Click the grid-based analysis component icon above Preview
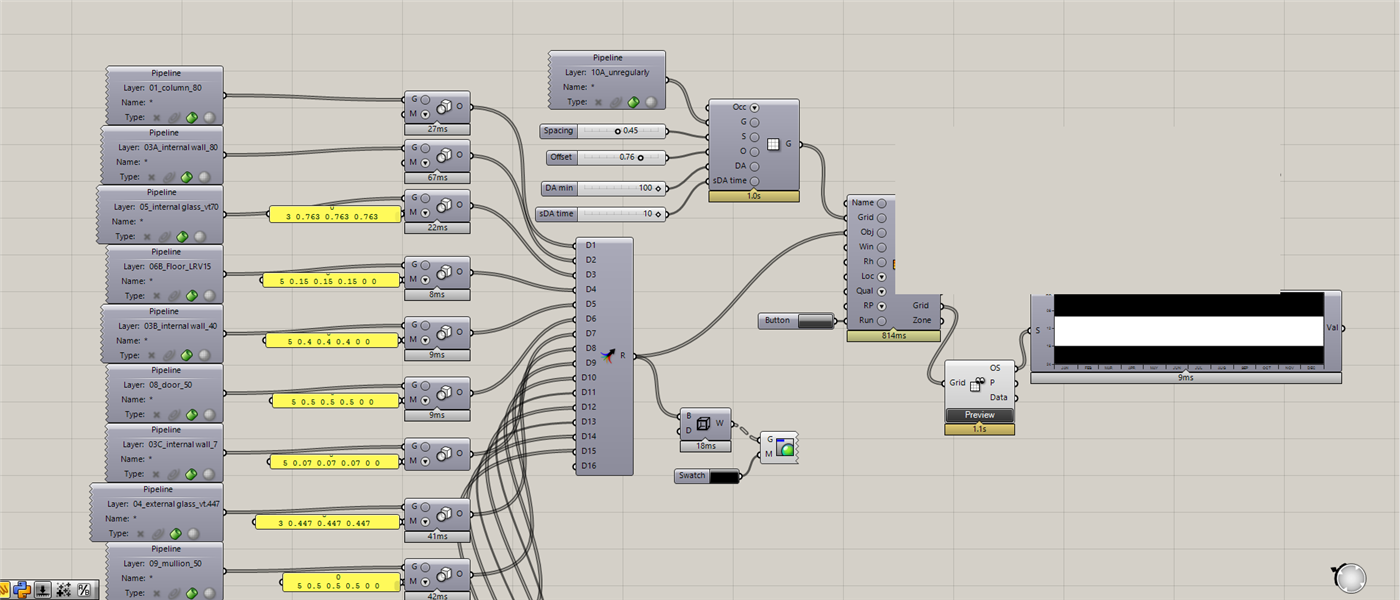The image size is (1400, 600). click(x=977, y=382)
